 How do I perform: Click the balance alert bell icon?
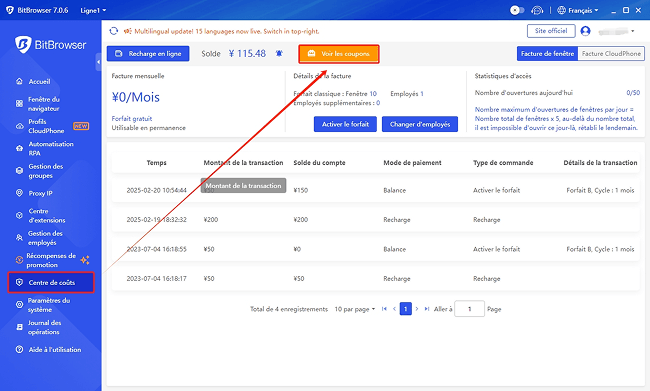click(x=279, y=53)
